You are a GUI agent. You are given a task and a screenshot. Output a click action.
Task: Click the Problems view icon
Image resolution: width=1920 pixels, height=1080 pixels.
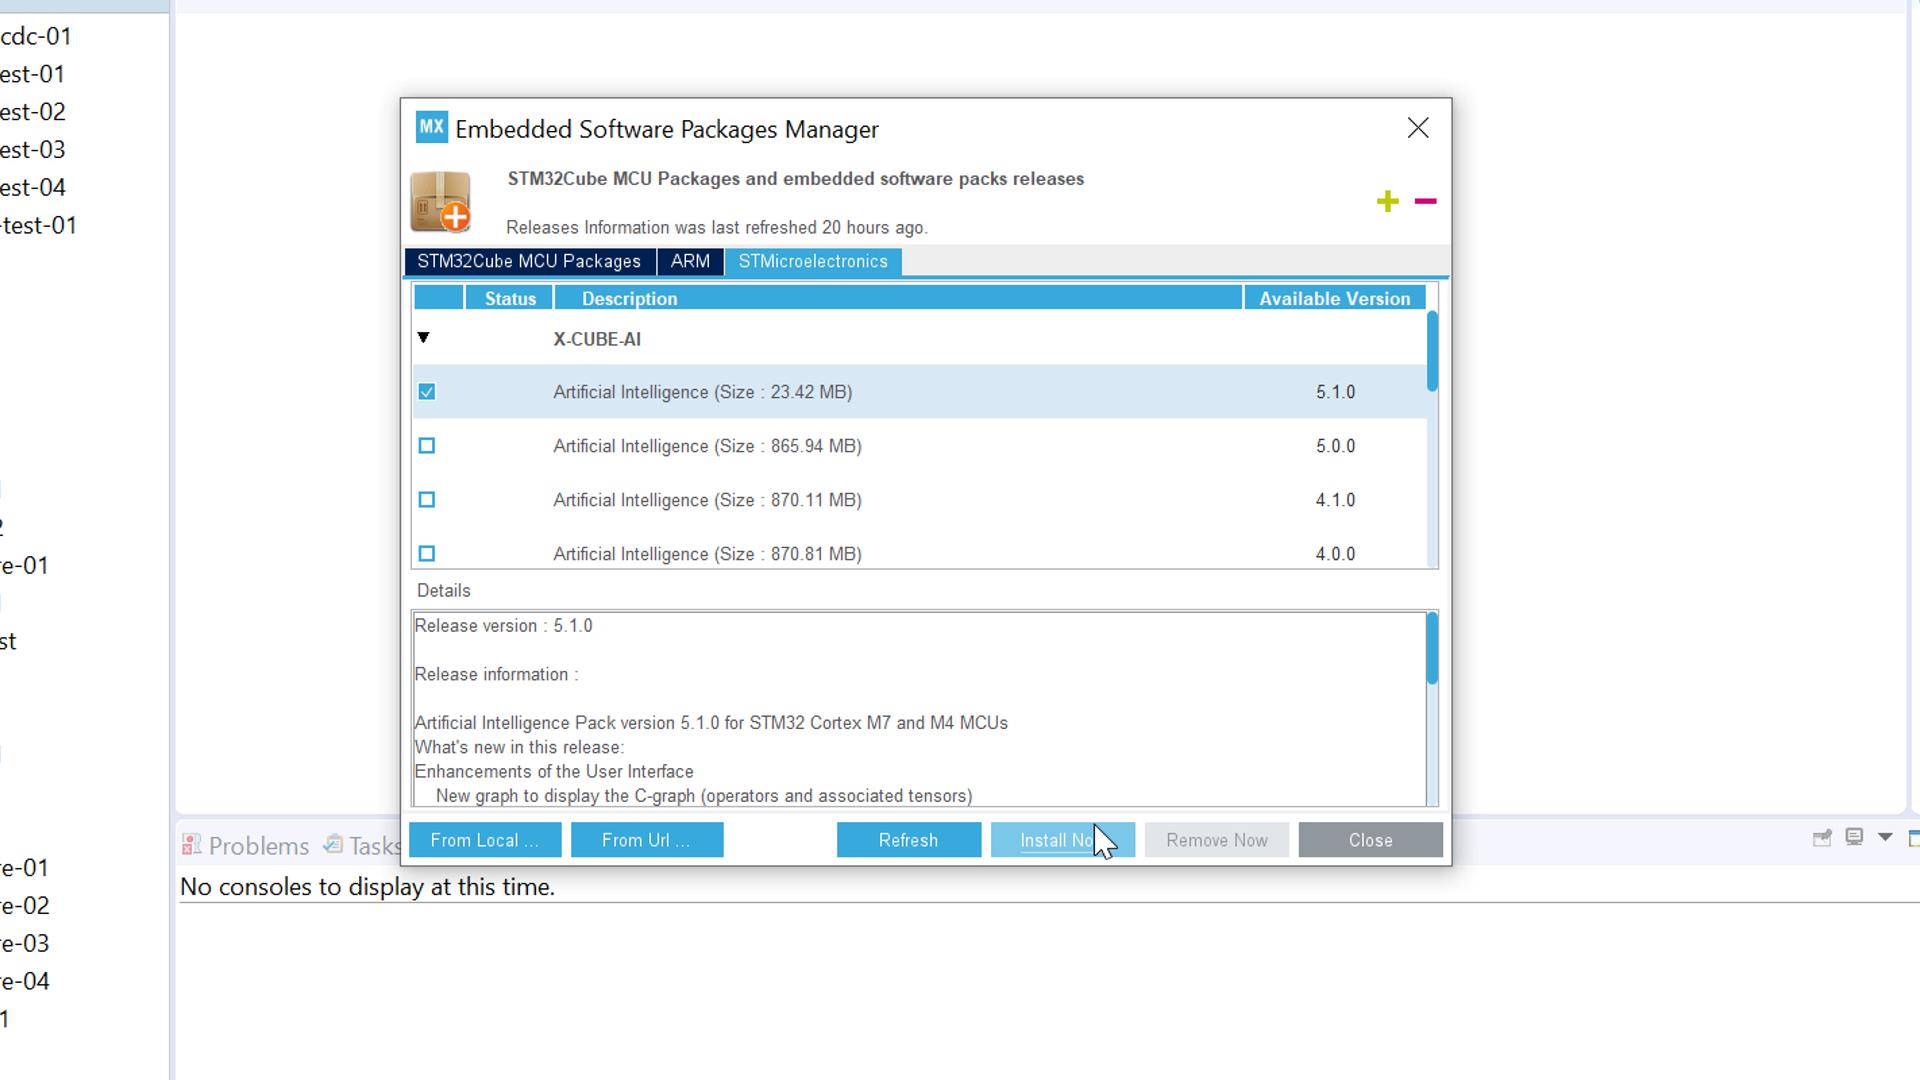[x=191, y=845]
